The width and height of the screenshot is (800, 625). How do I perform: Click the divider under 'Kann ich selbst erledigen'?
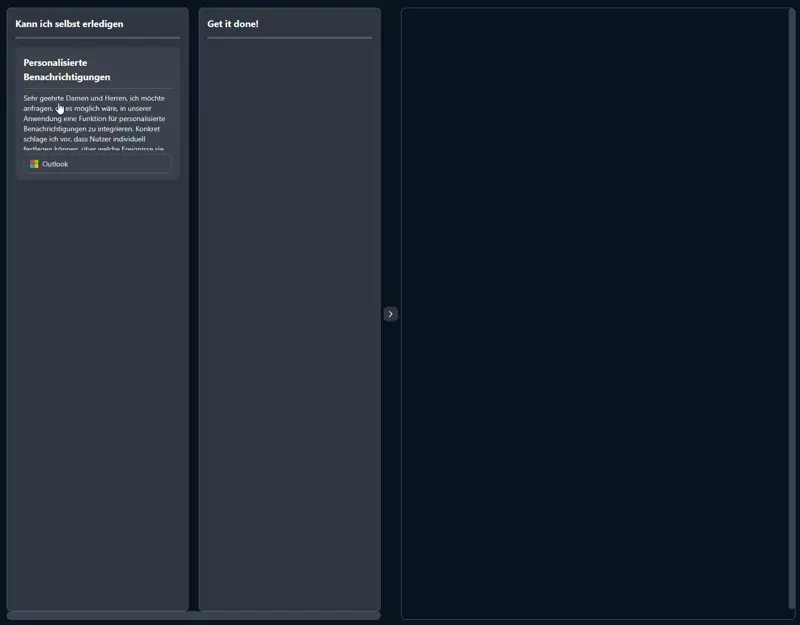(97, 38)
